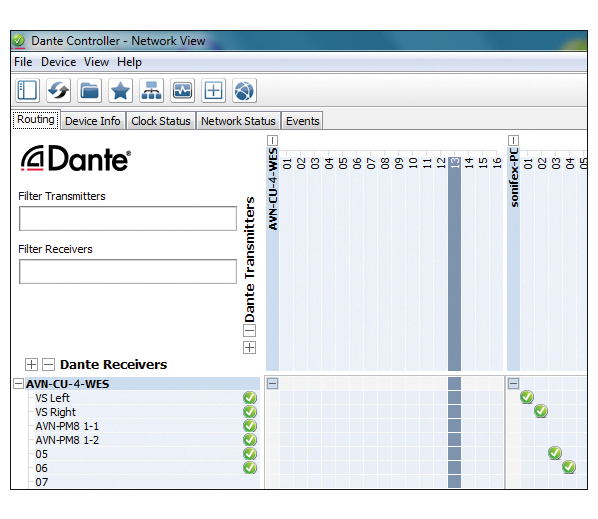Click the Filter Receivers input field
This screenshot has width=598, height=519.
[128, 272]
